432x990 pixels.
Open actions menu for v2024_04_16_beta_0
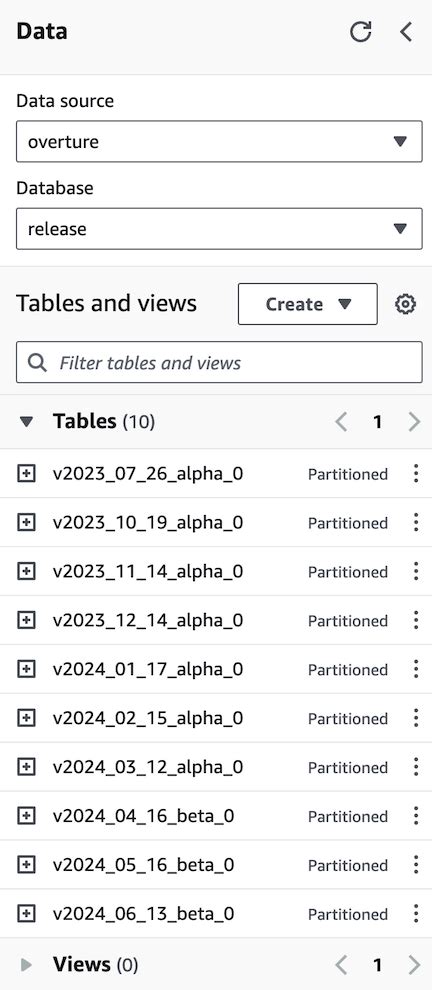(416, 816)
